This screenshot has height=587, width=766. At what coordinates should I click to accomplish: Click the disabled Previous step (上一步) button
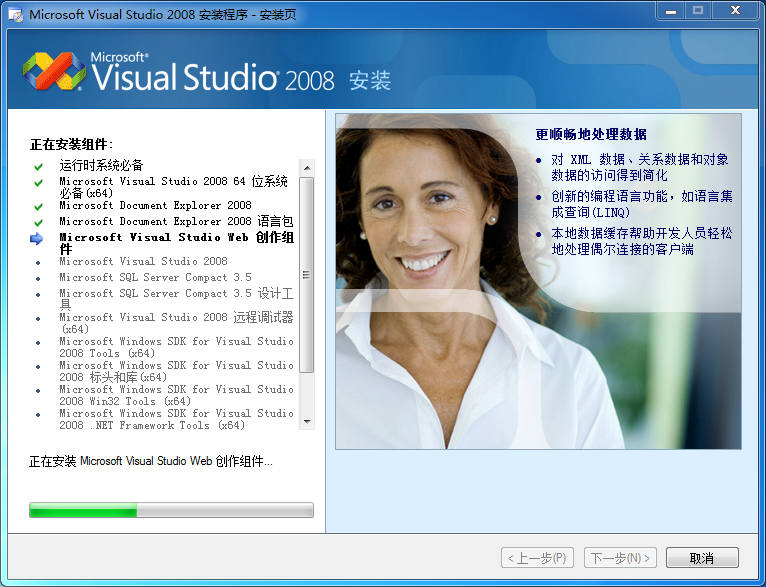point(537,558)
